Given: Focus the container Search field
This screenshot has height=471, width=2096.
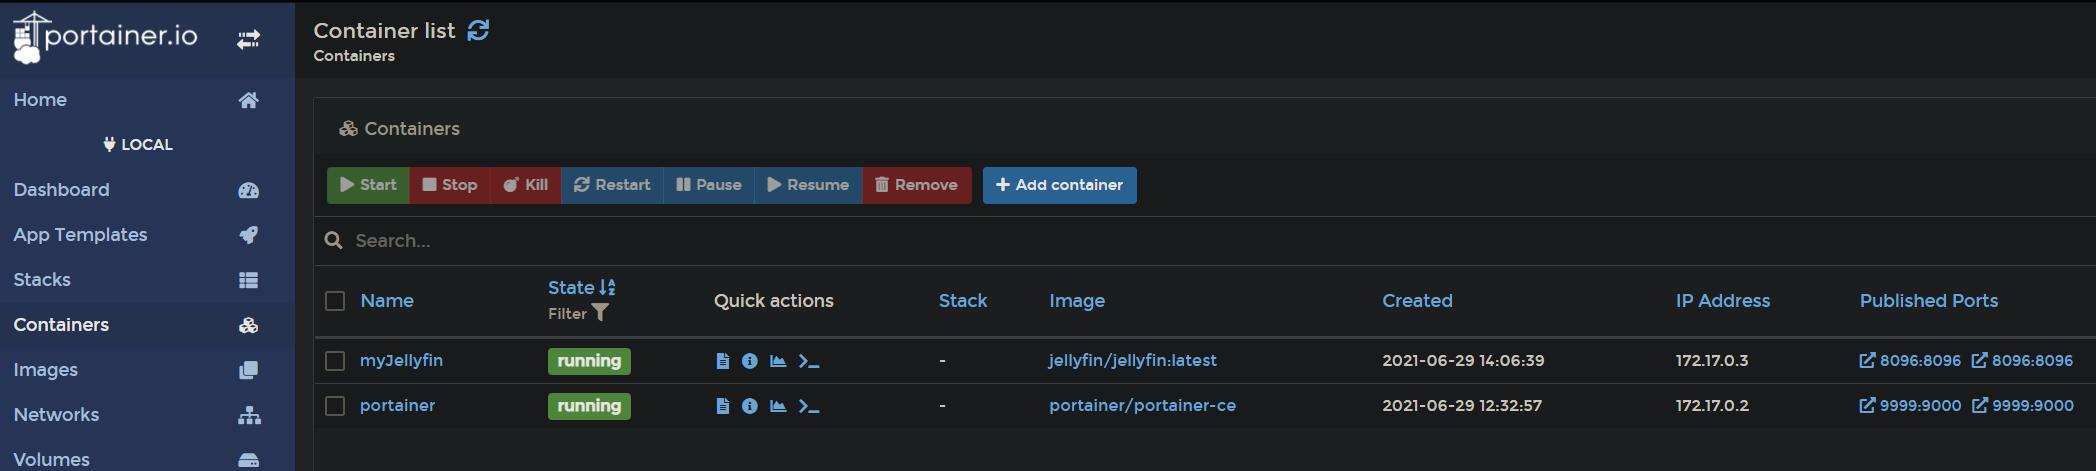Looking at the screenshot, I should pos(1200,241).
